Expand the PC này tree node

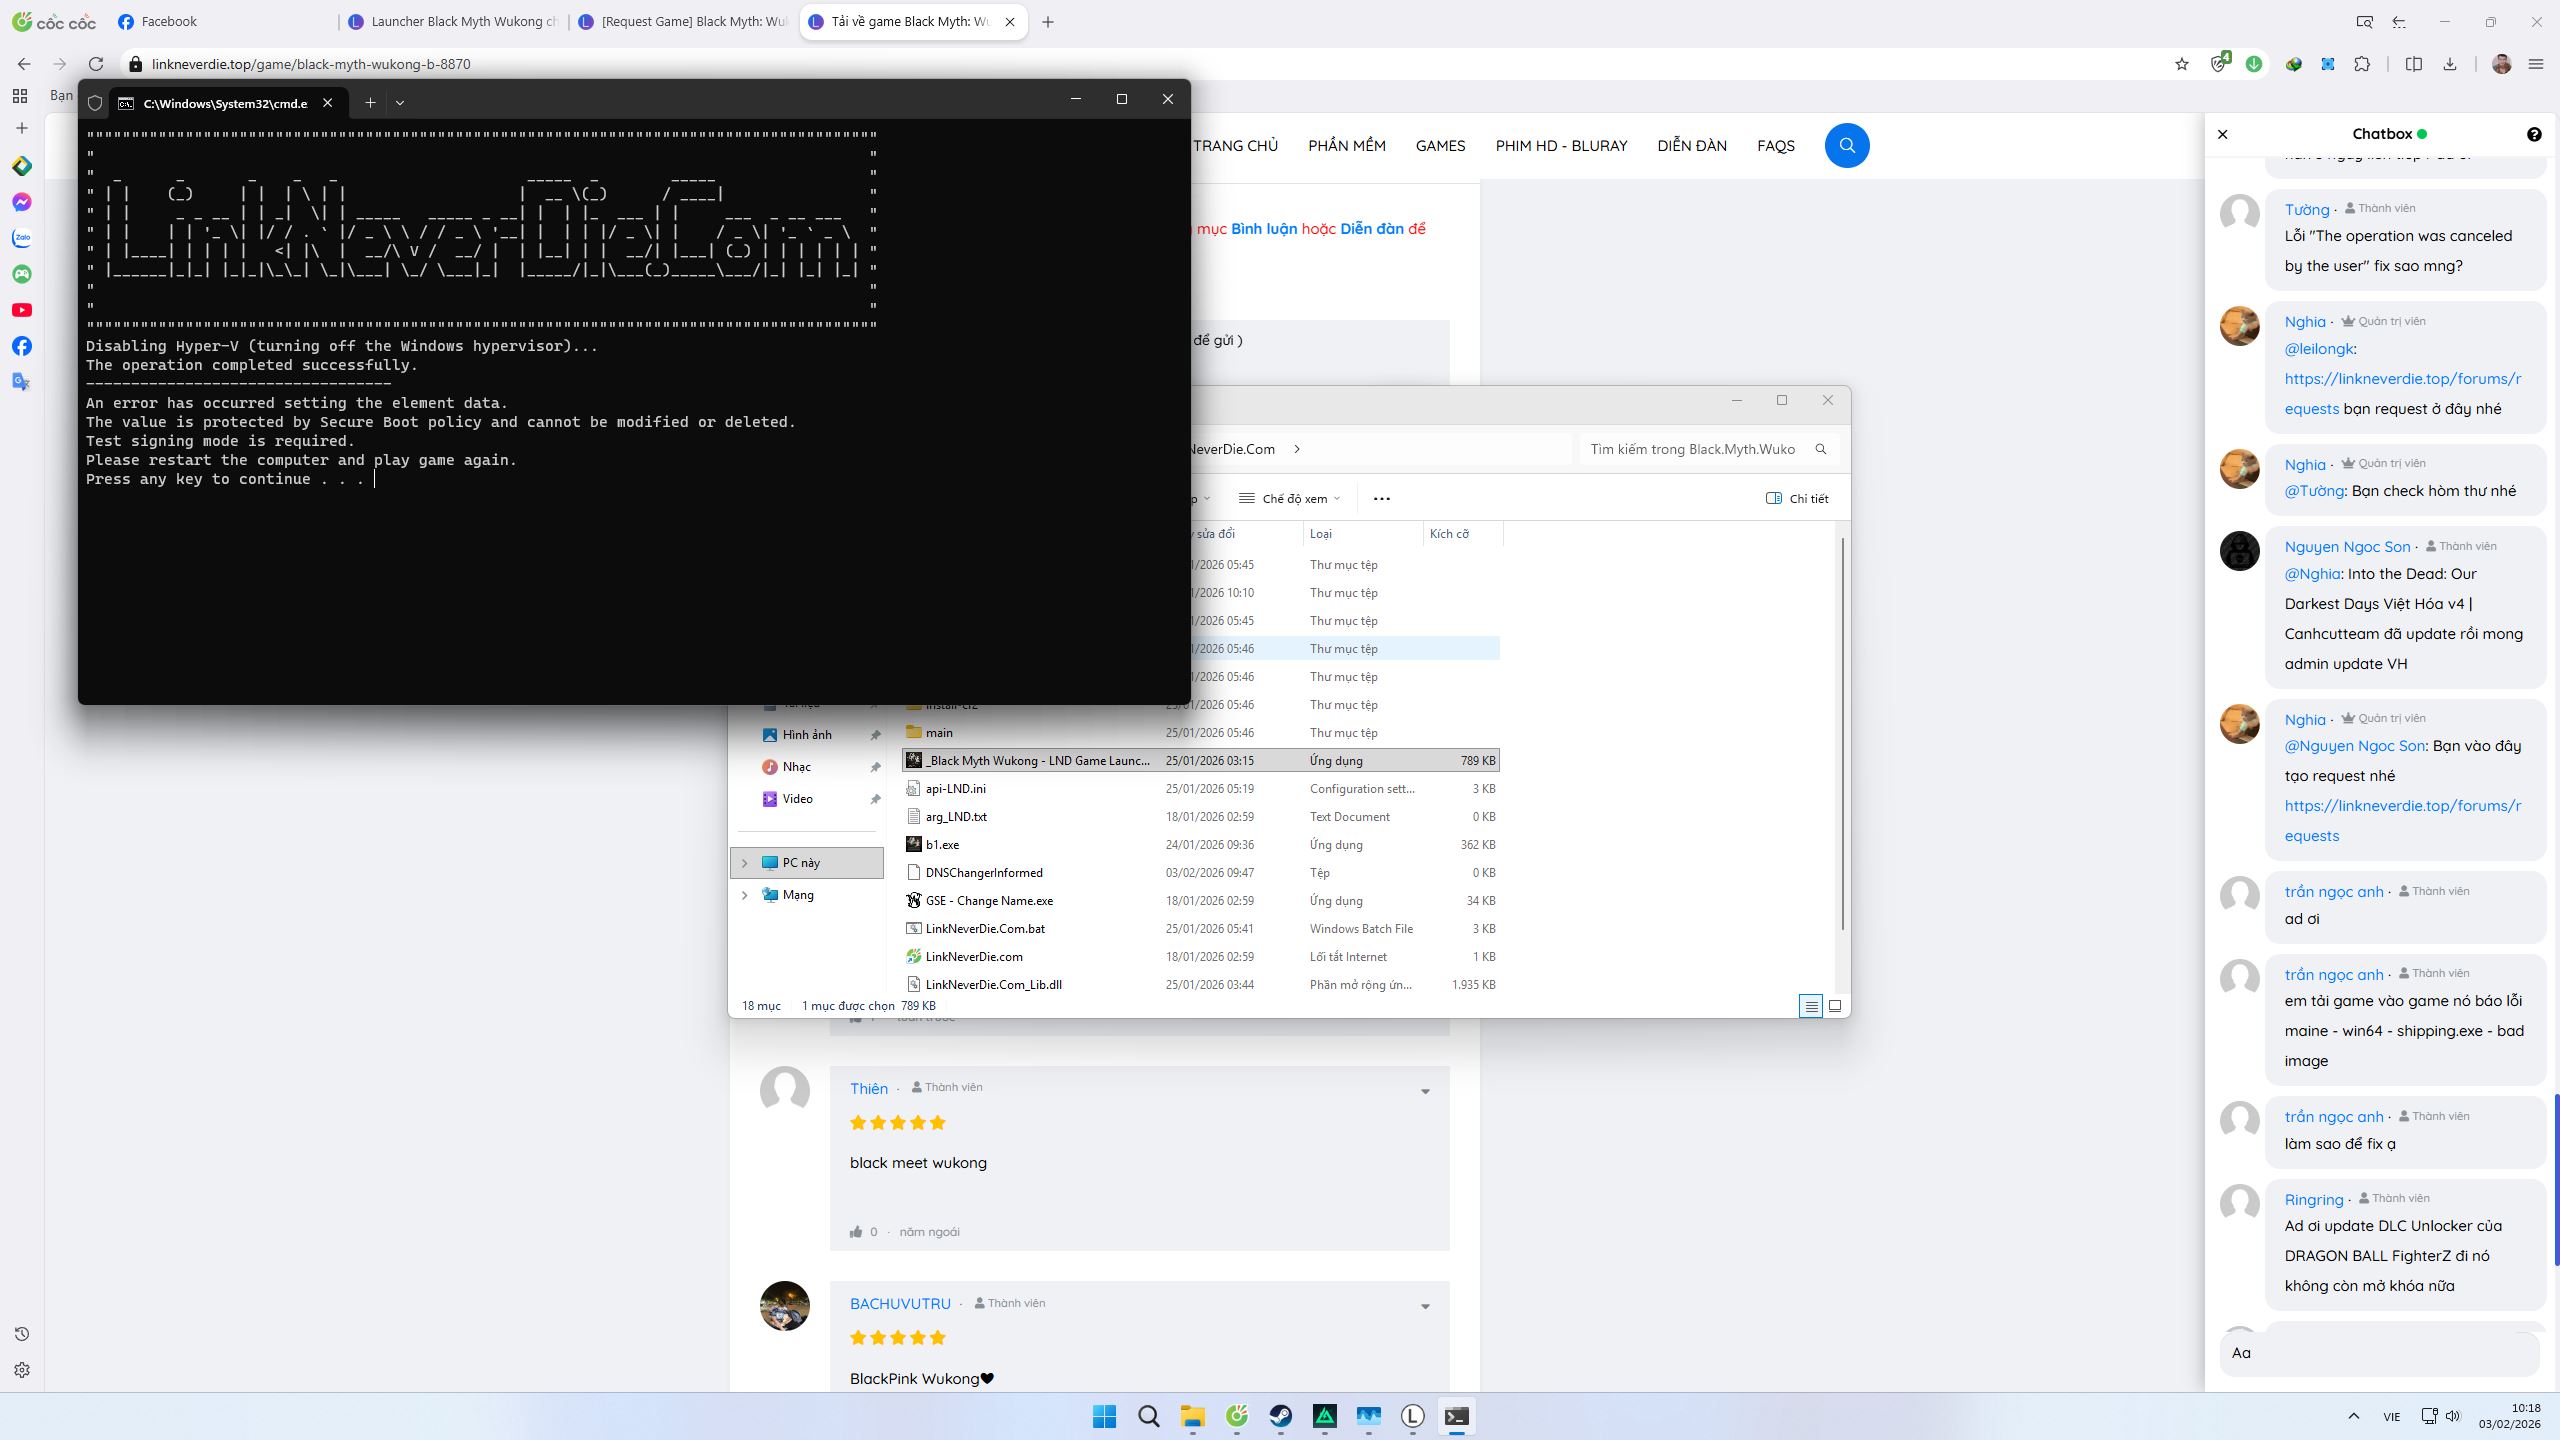coord(744,863)
